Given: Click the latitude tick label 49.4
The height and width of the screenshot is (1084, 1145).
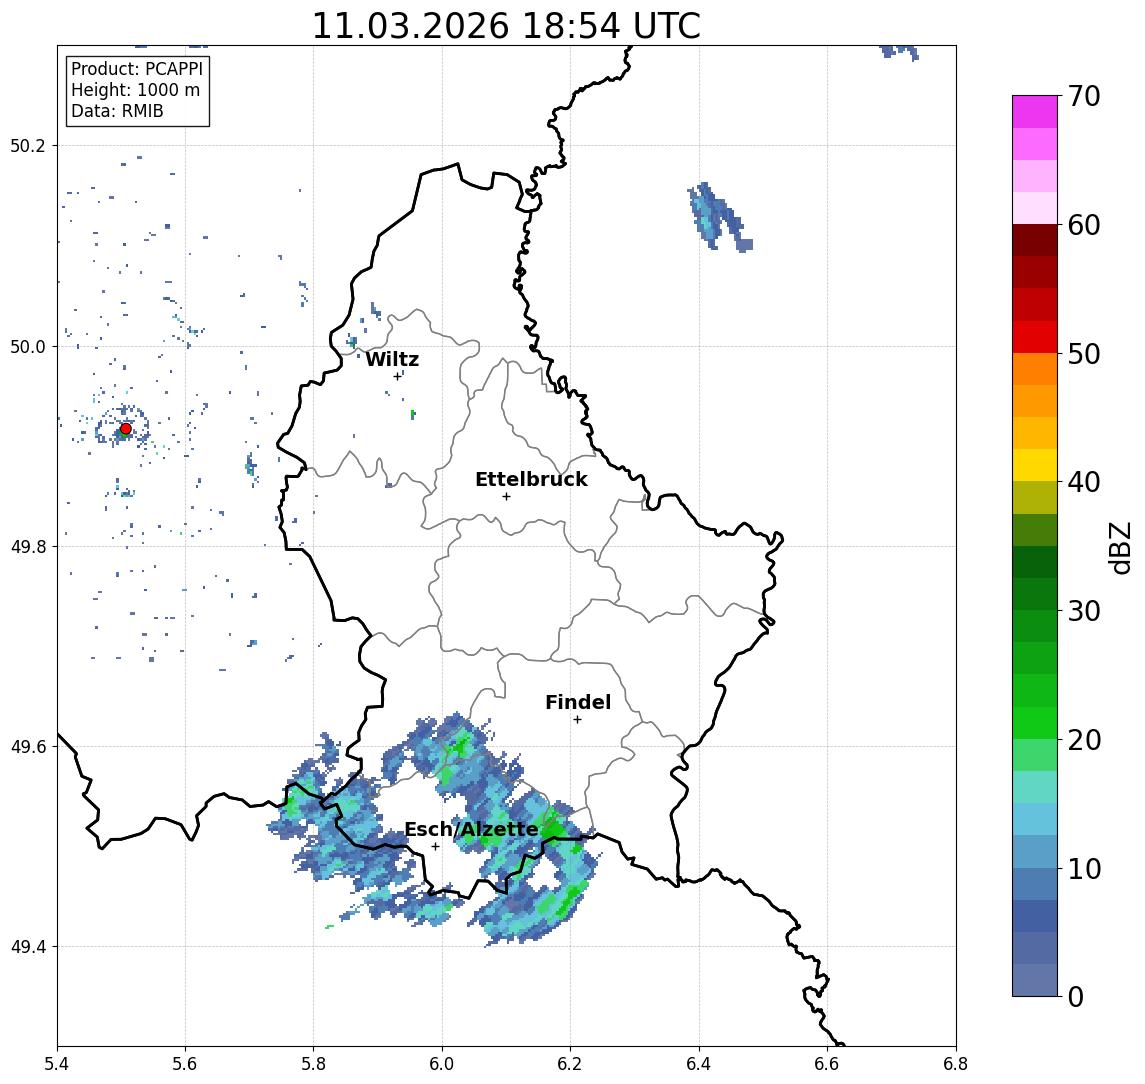Looking at the screenshot, I should (x=27, y=947).
